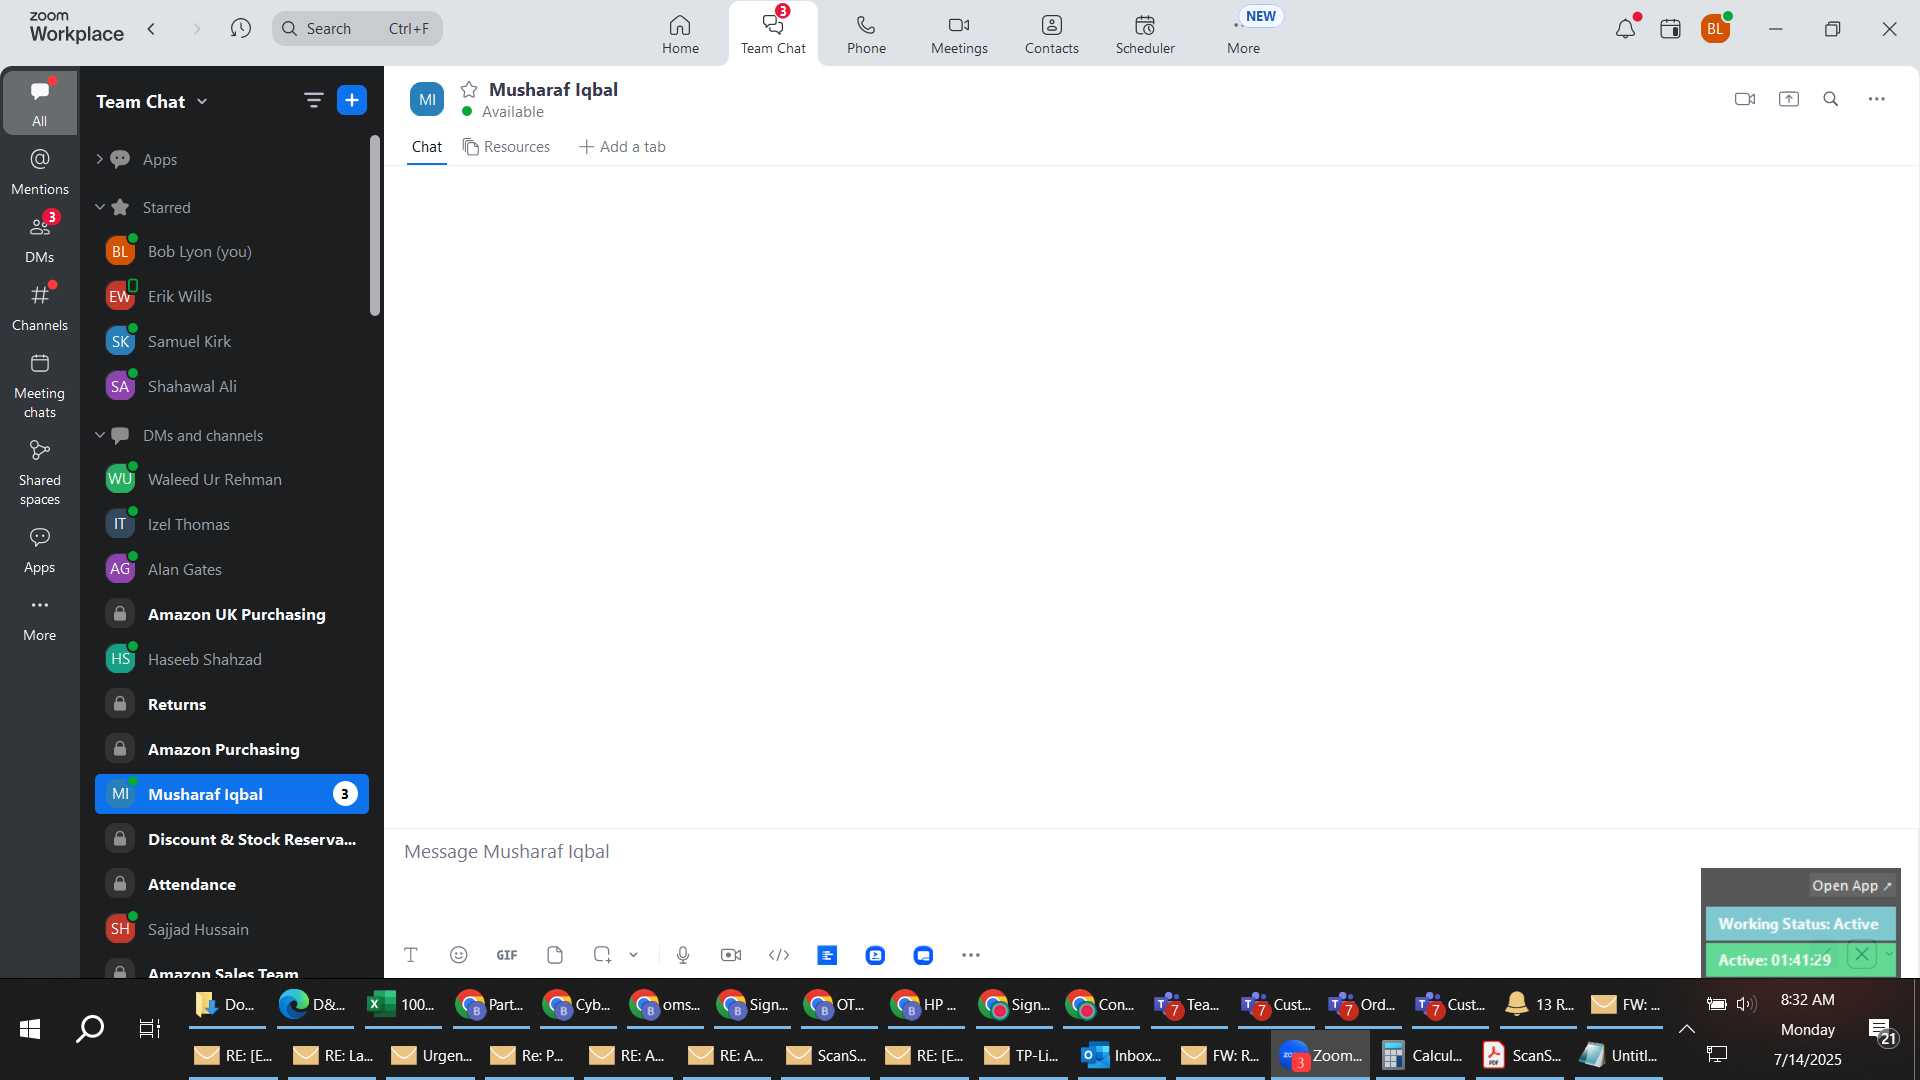The height and width of the screenshot is (1080, 1920).
Task: Start a video meeting with Musharaf Iqbal
Action: 1745,99
